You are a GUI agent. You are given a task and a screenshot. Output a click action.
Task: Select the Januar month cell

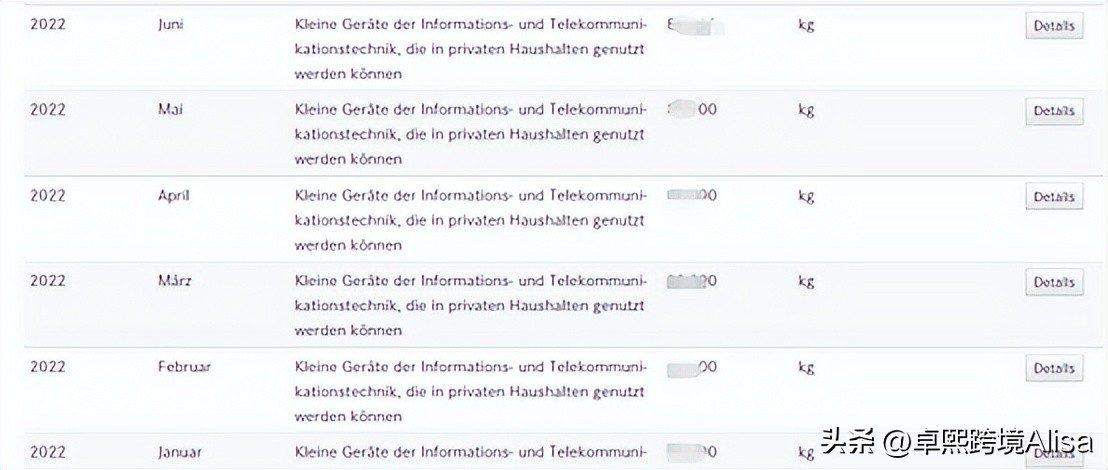(x=179, y=452)
